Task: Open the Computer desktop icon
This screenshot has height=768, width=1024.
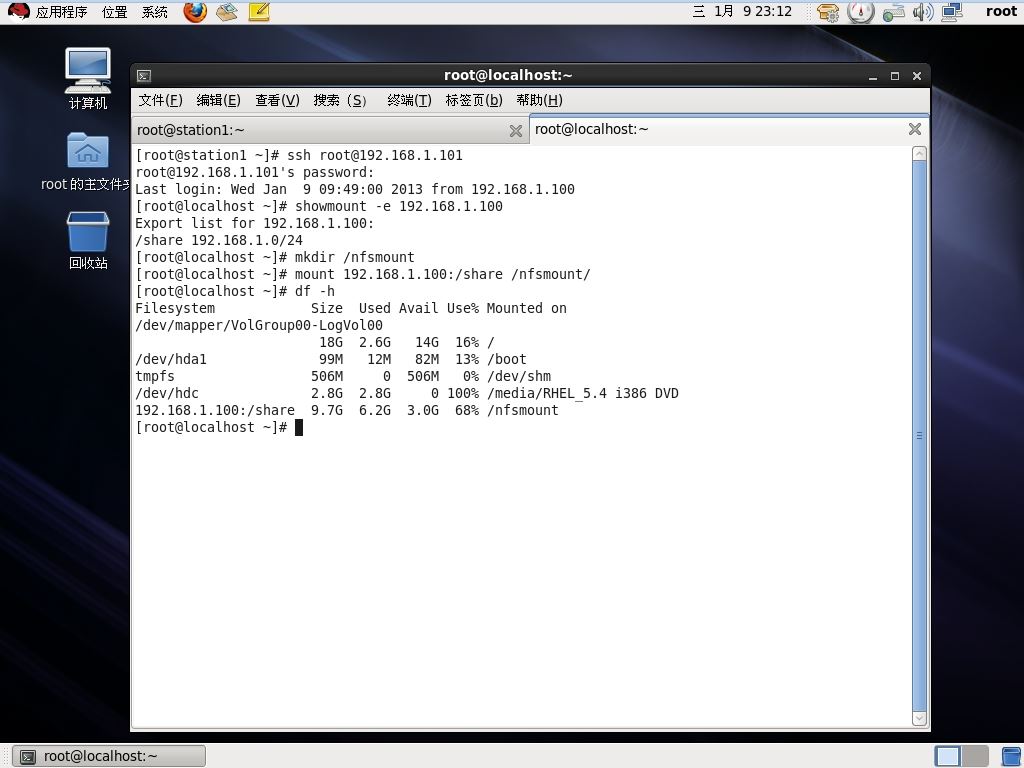Action: [88, 78]
